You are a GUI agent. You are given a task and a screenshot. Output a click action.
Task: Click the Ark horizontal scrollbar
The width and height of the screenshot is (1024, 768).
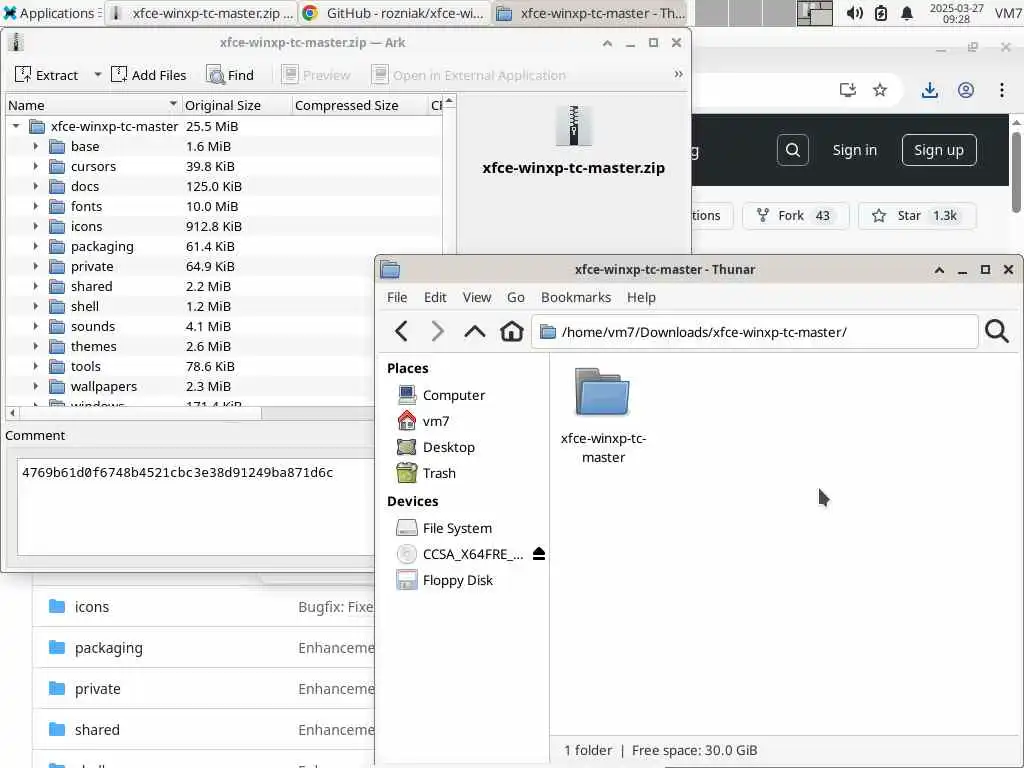pyautogui.click(x=140, y=413)
